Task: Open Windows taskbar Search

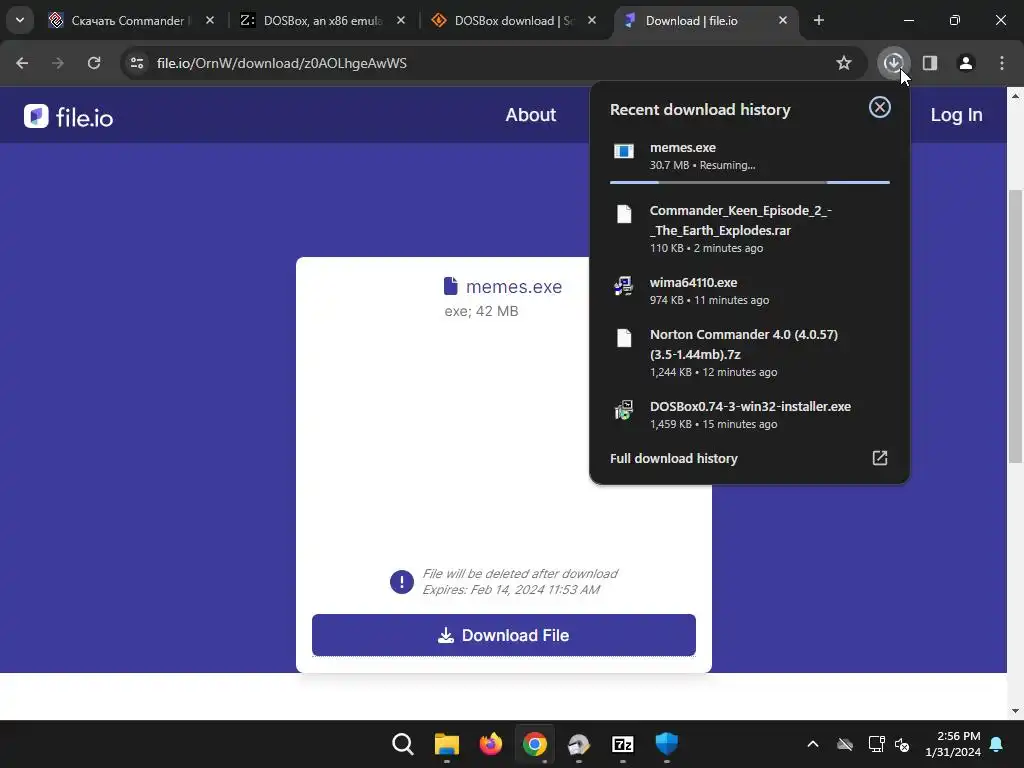Action: coord(402,744)
